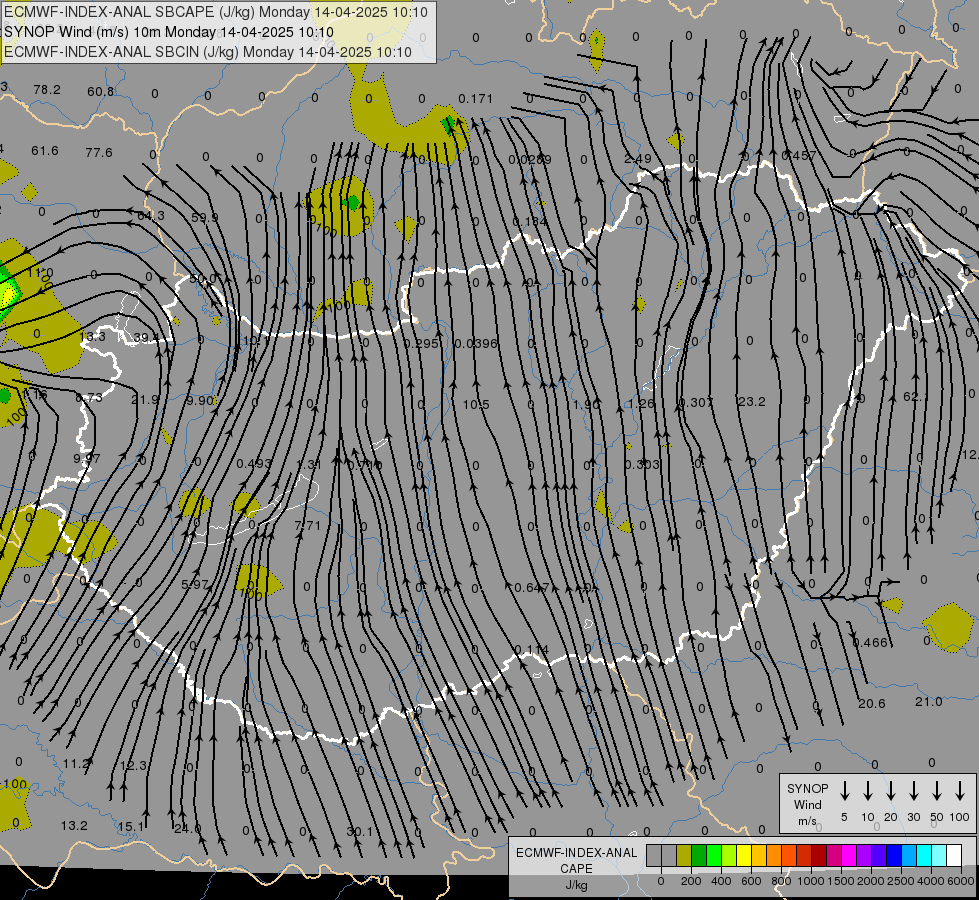Click the 11.2 value on the map
979x900 pixels.
click(x=76, y=764)
